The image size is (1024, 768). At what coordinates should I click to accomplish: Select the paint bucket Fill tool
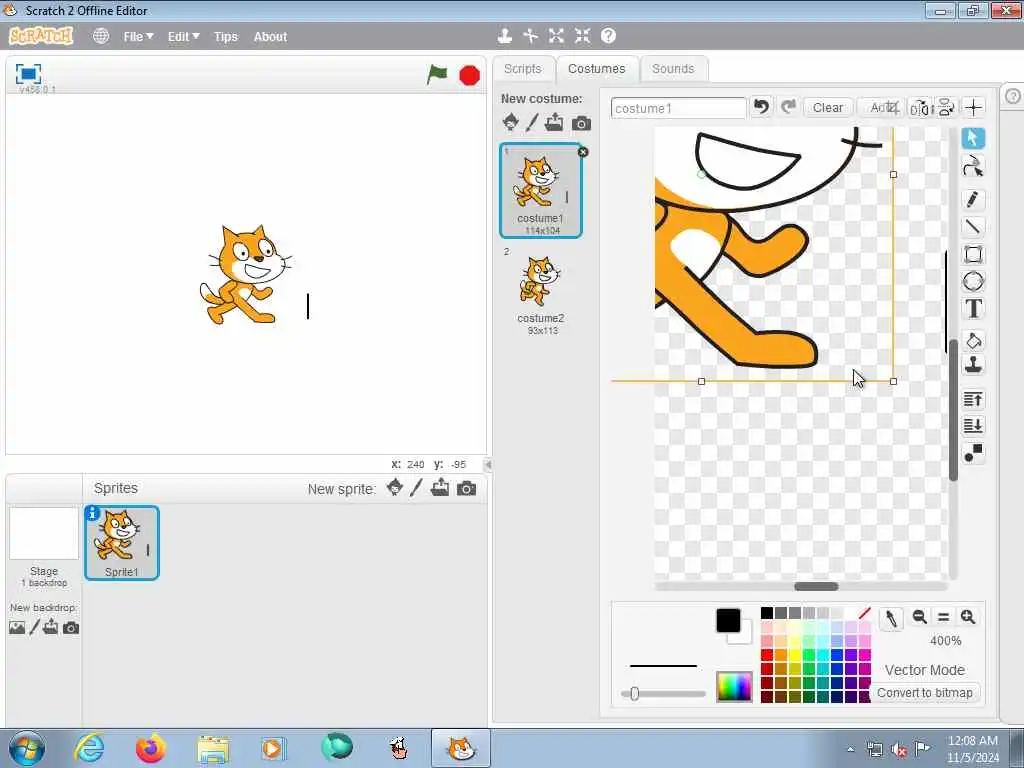tap(973, 340)
